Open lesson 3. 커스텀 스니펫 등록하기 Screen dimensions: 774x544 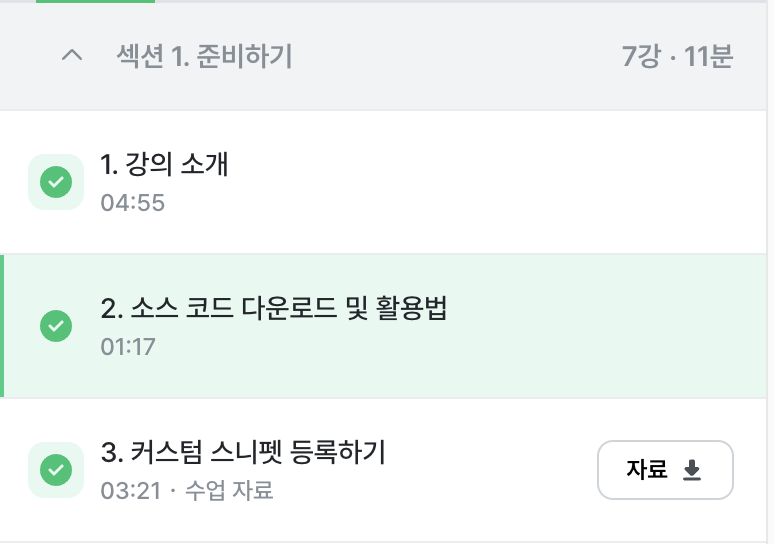pyautogui.click(x=243, y=452)
